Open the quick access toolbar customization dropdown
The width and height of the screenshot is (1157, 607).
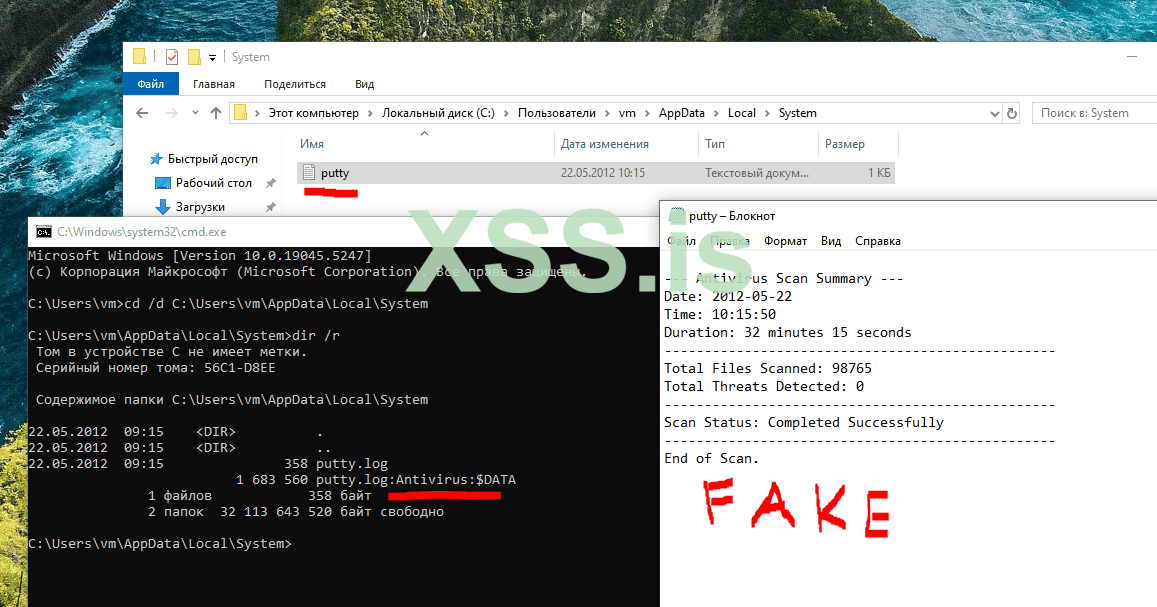[213, 57]
